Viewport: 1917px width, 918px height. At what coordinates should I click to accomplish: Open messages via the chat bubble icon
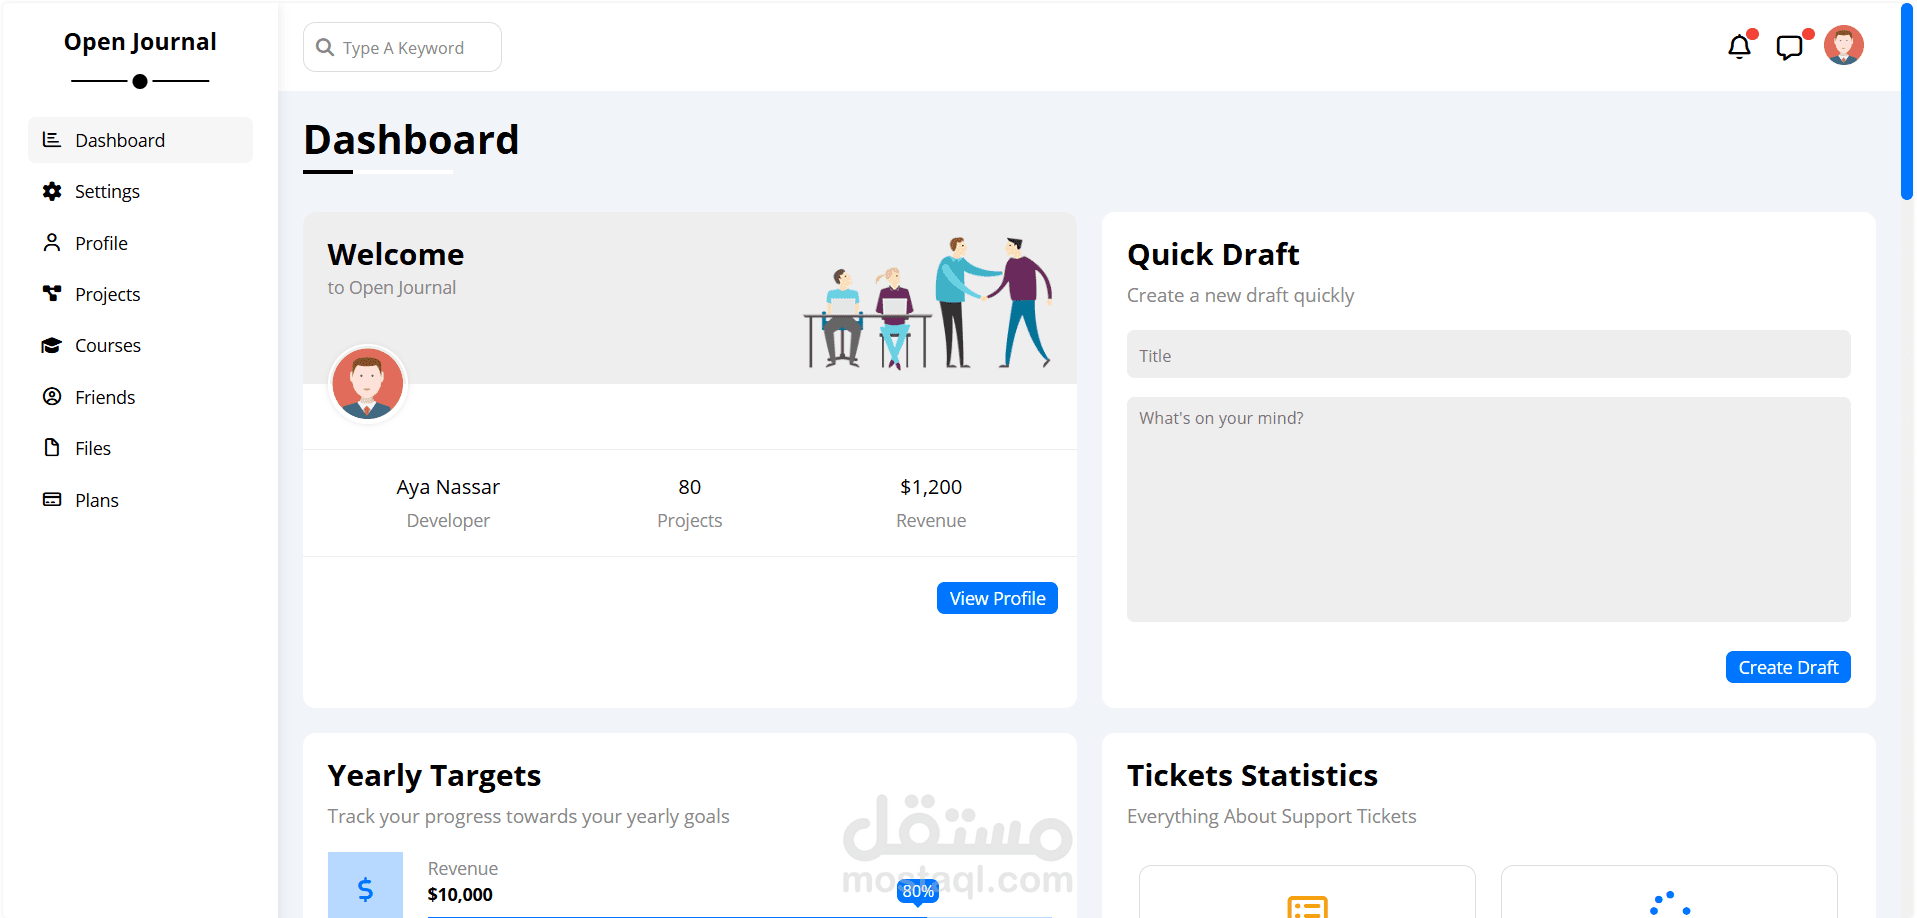coord(1791,46)
